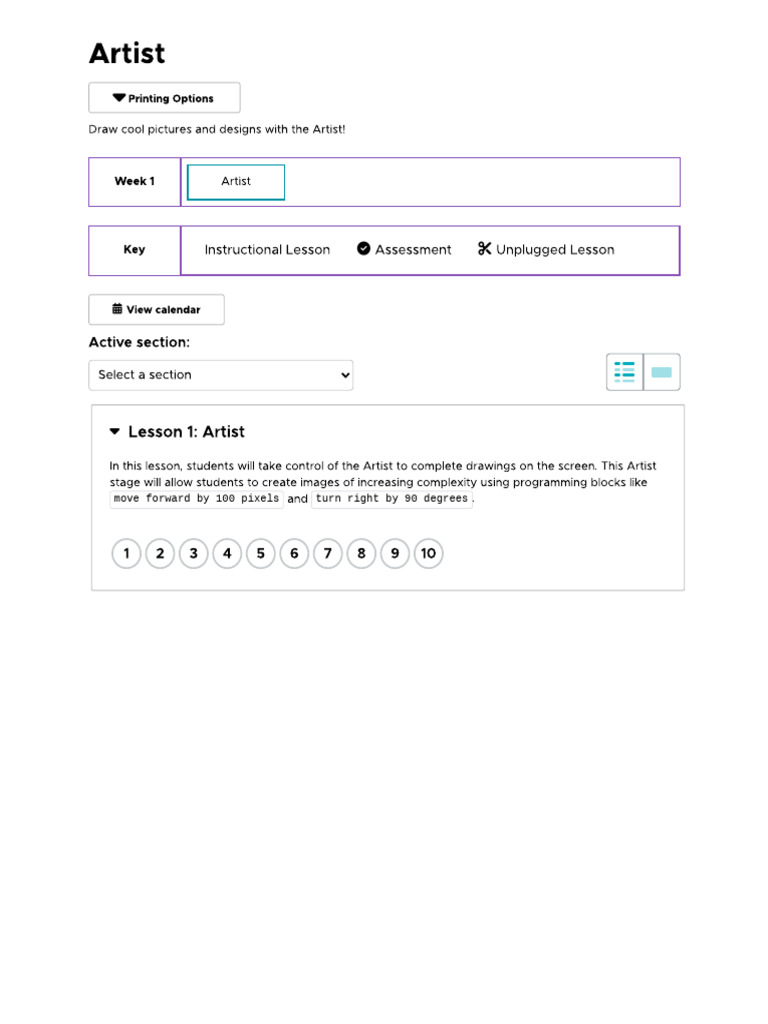768x1024 pixels.
Task: Go to puzzle level 4
Action: (227, 553)
